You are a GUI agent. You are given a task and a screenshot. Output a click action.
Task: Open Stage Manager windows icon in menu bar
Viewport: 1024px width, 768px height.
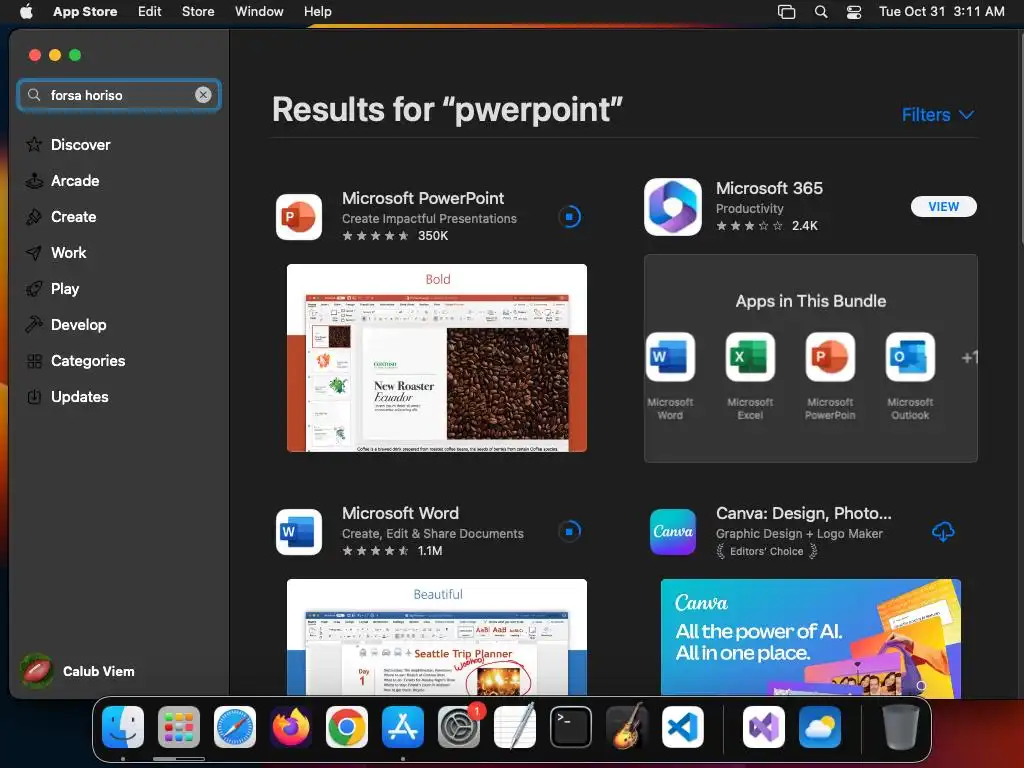[x=786, y=12]
